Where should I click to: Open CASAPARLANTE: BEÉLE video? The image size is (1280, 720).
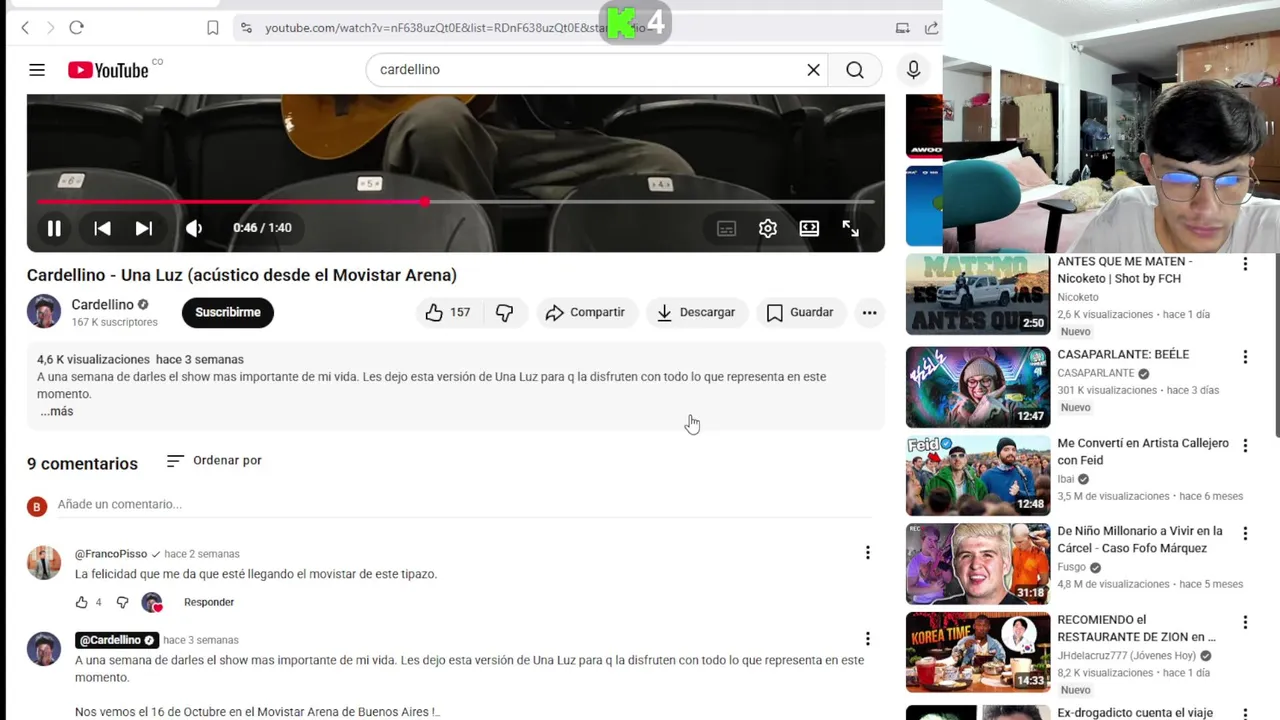(x=978, y=387)
